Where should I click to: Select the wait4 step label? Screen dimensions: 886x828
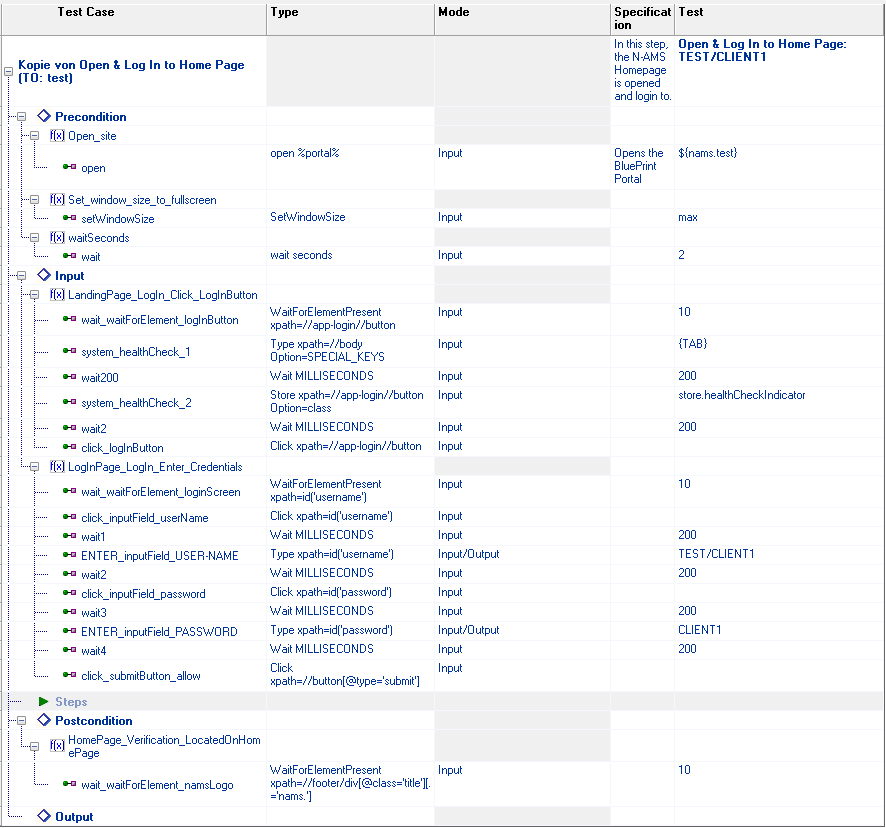coord(94,650)
